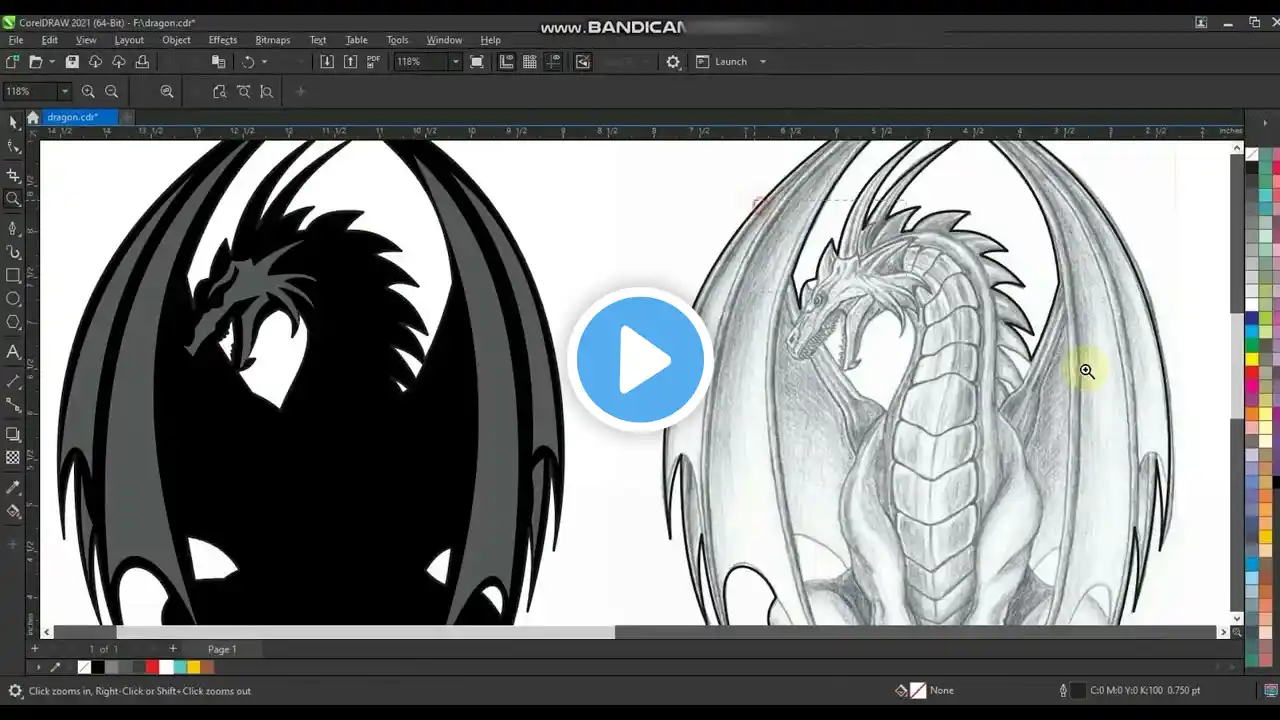
Task: Select the Text tool
Action: pyautogui.click(x=13, y=352)
